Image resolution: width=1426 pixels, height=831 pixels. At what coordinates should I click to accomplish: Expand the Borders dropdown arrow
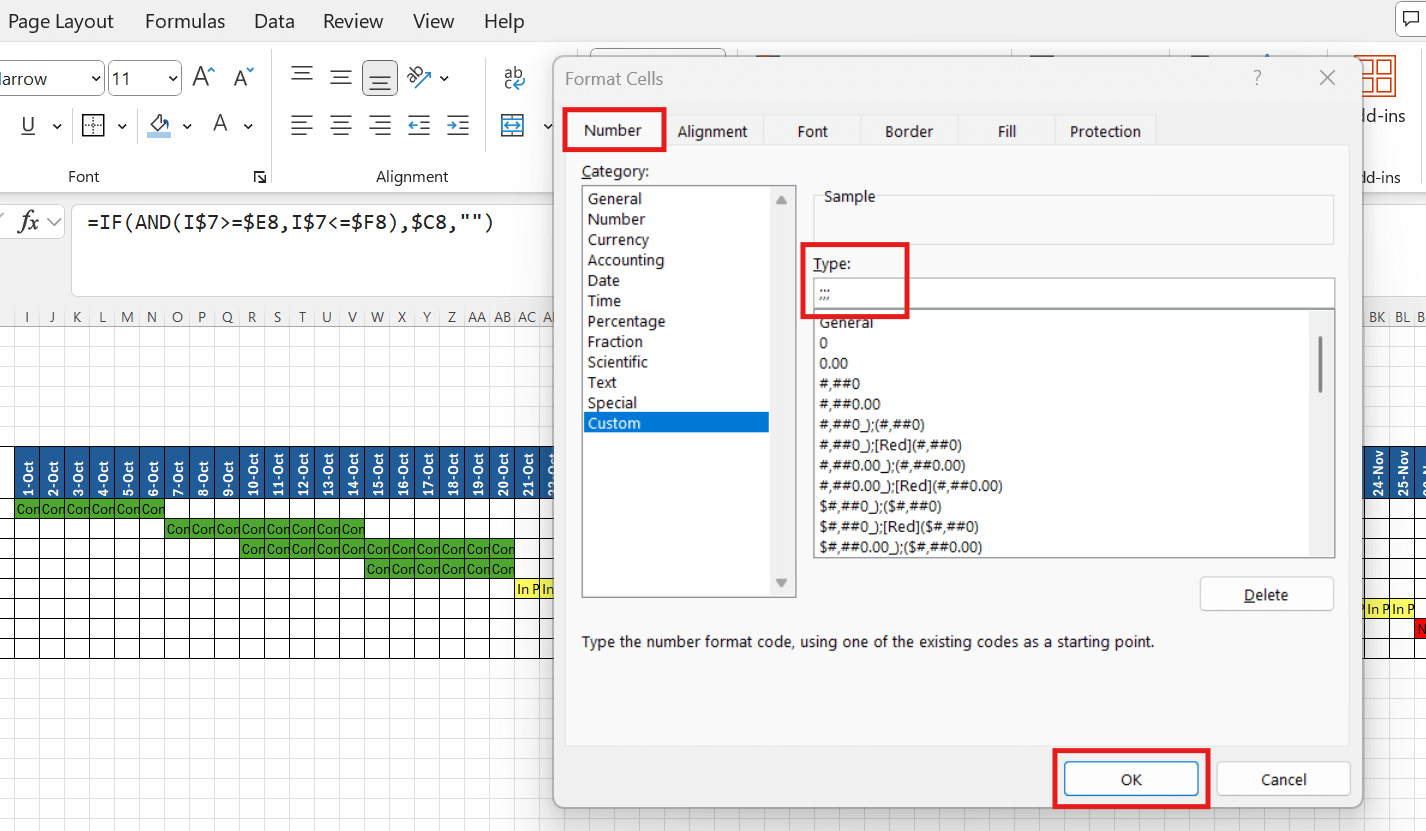(122, 126)
